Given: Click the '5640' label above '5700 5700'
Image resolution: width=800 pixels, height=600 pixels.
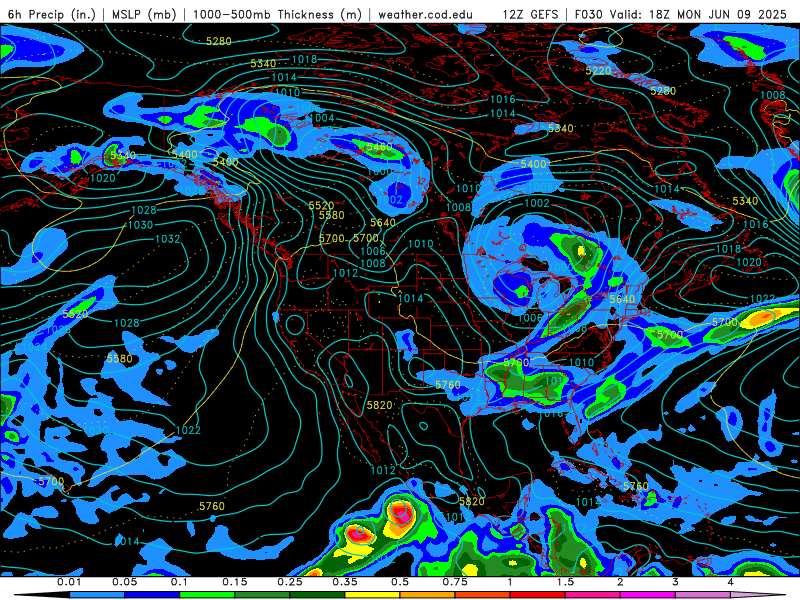Looking at the screenshot, I should 383,222.
